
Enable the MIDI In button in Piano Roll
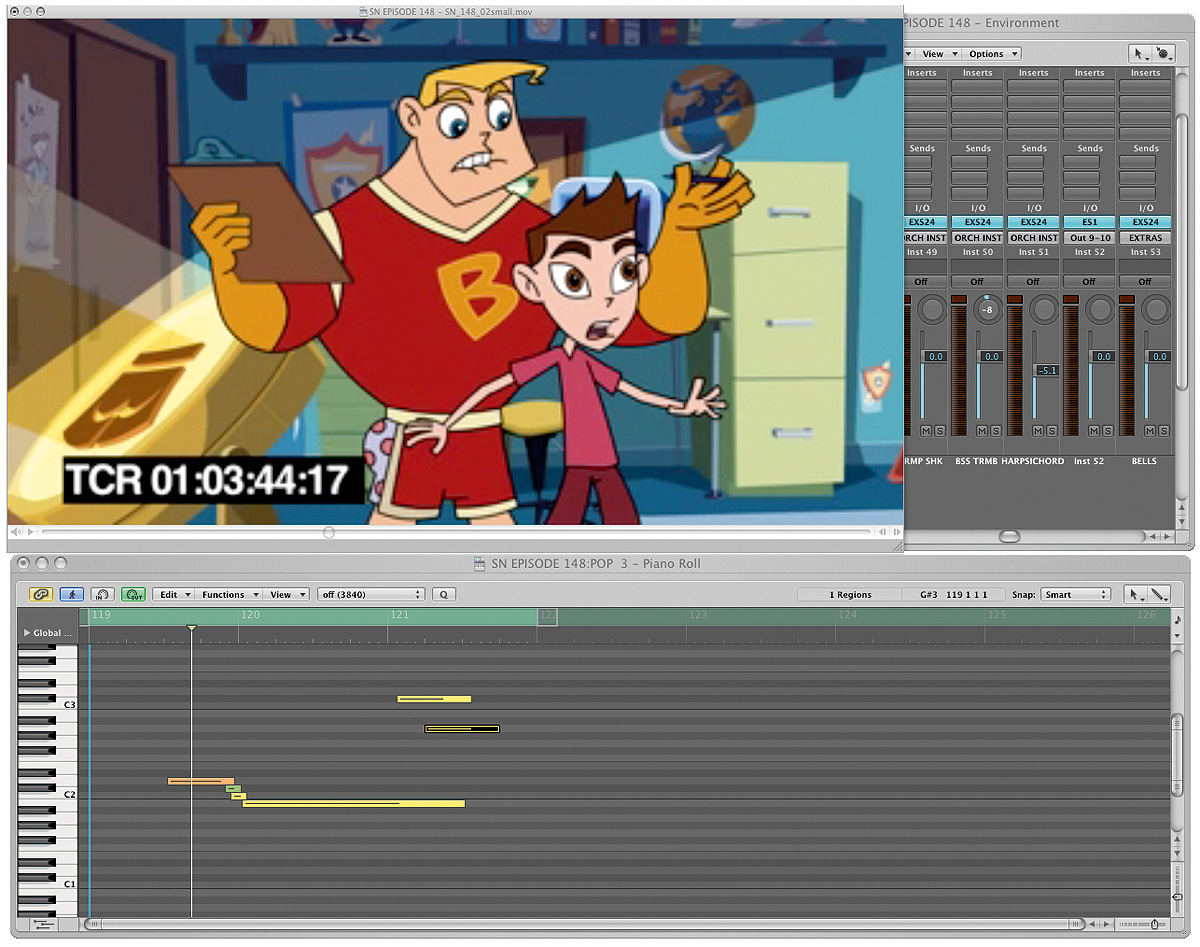coord(103,594)
